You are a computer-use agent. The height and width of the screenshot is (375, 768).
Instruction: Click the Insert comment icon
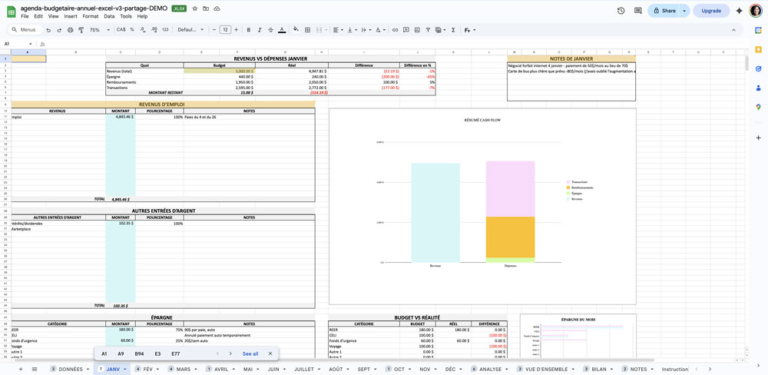pyautogui.click(x=406, y=30)
